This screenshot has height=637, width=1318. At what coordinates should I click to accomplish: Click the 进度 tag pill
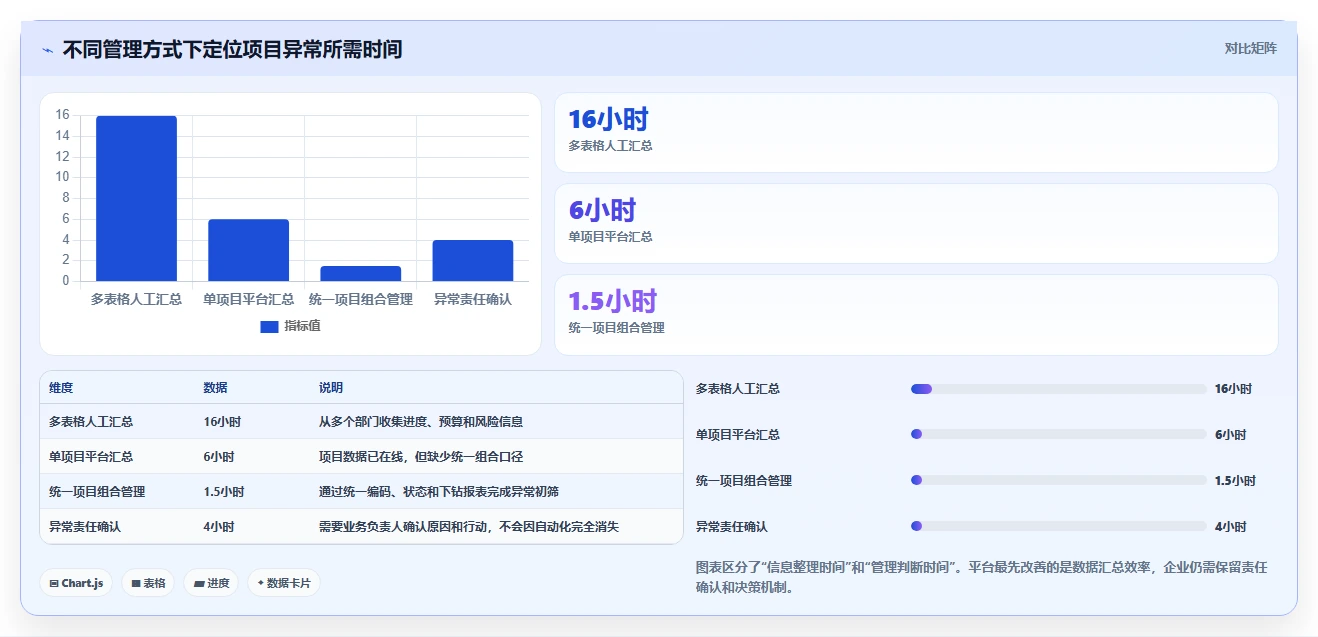pos(211,583)
